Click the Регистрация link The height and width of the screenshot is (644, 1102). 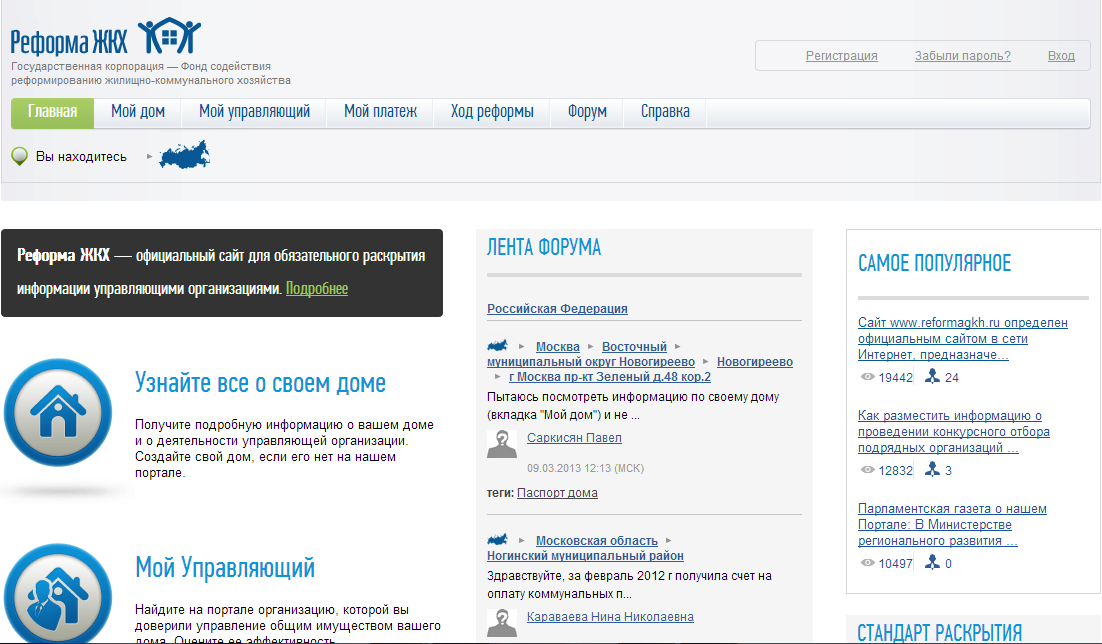841,56
